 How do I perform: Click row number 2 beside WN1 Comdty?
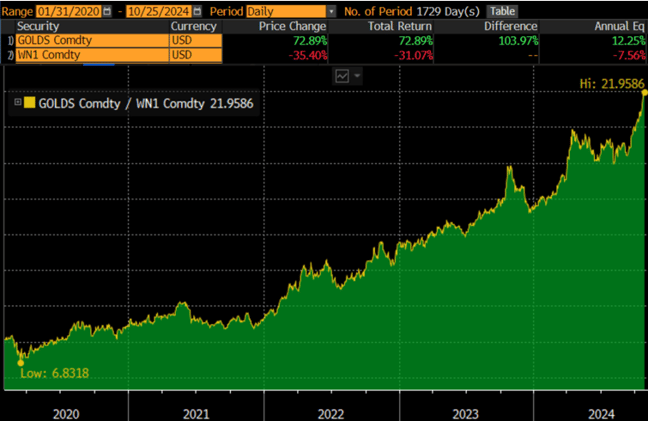[x=11, y=55]
